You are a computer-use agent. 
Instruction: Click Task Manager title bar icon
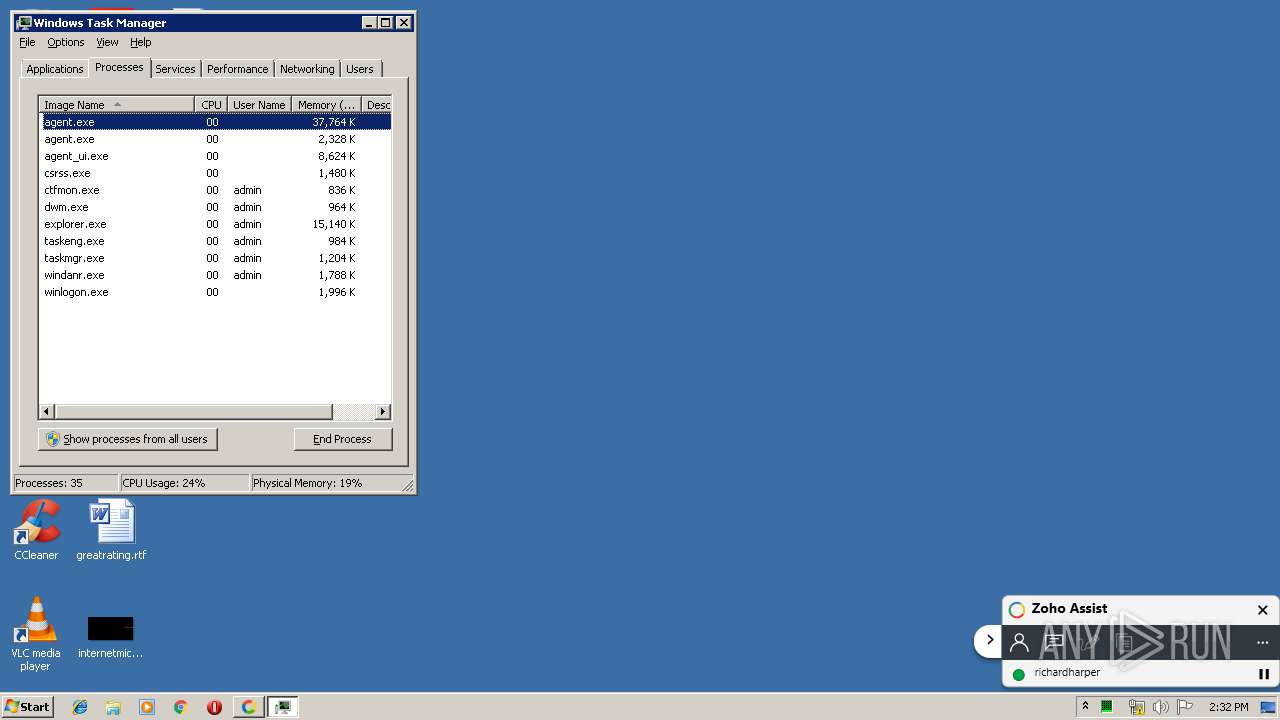click(24, 22)
